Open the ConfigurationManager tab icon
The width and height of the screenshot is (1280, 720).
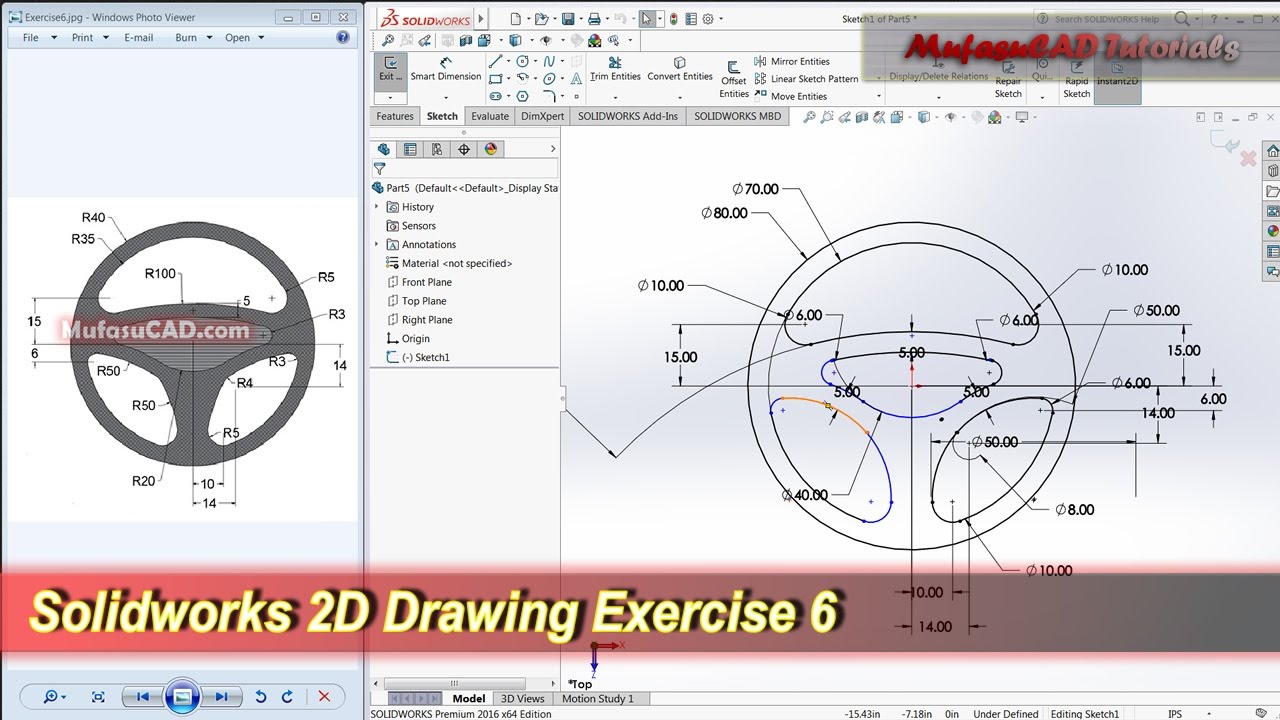point(437,149)
